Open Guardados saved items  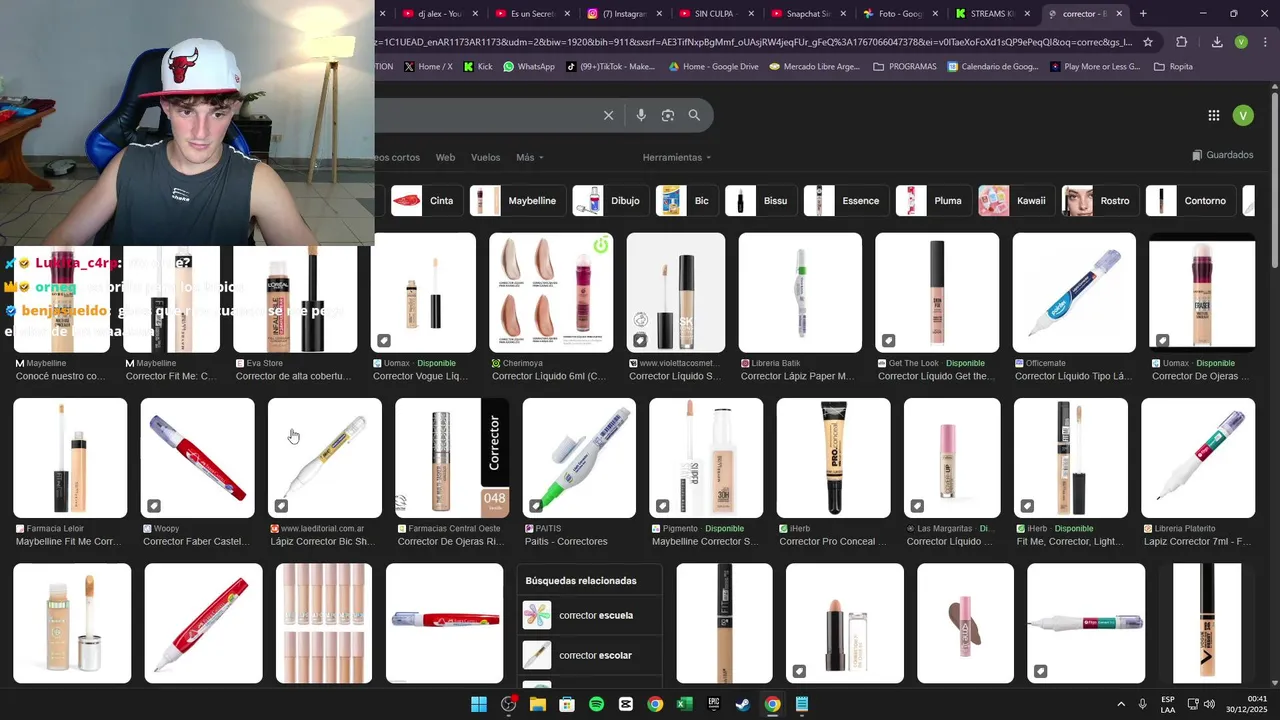point(1222,155)
